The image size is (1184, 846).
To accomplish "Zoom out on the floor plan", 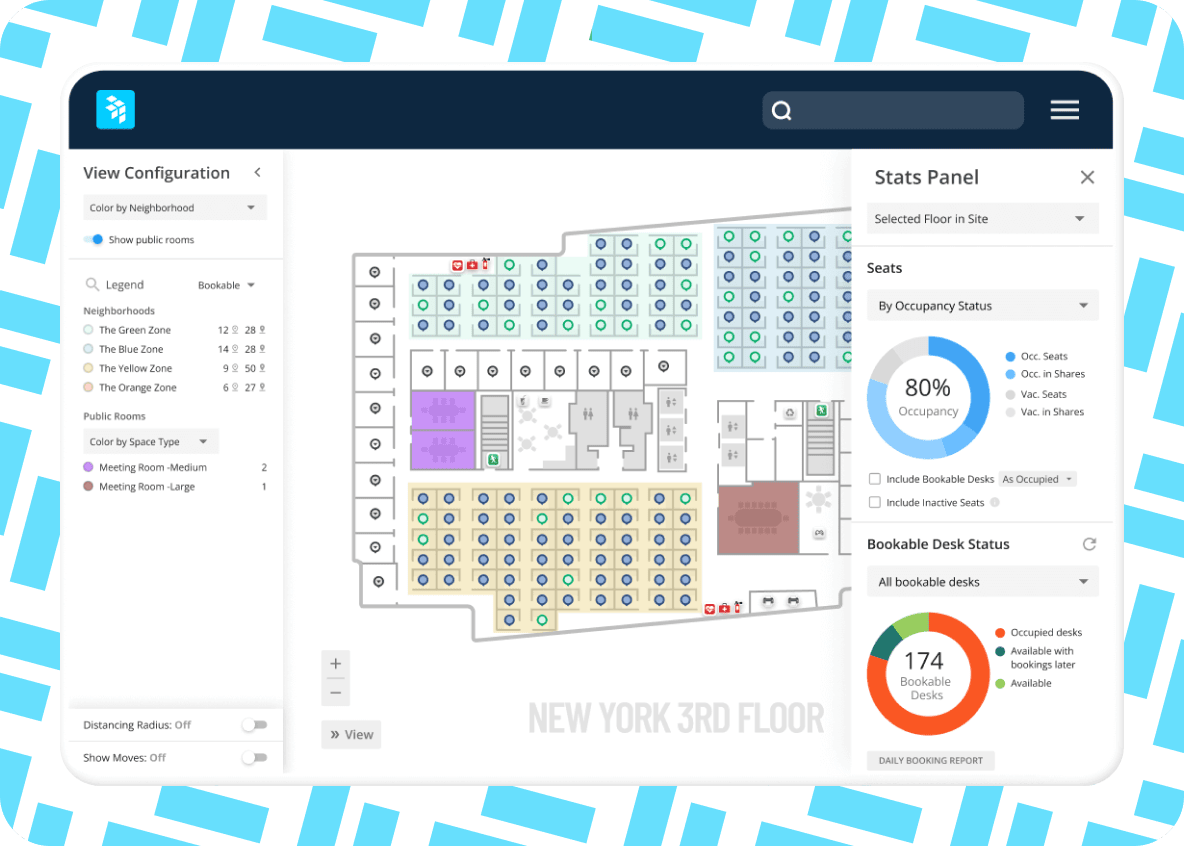I will click(335, 692).
